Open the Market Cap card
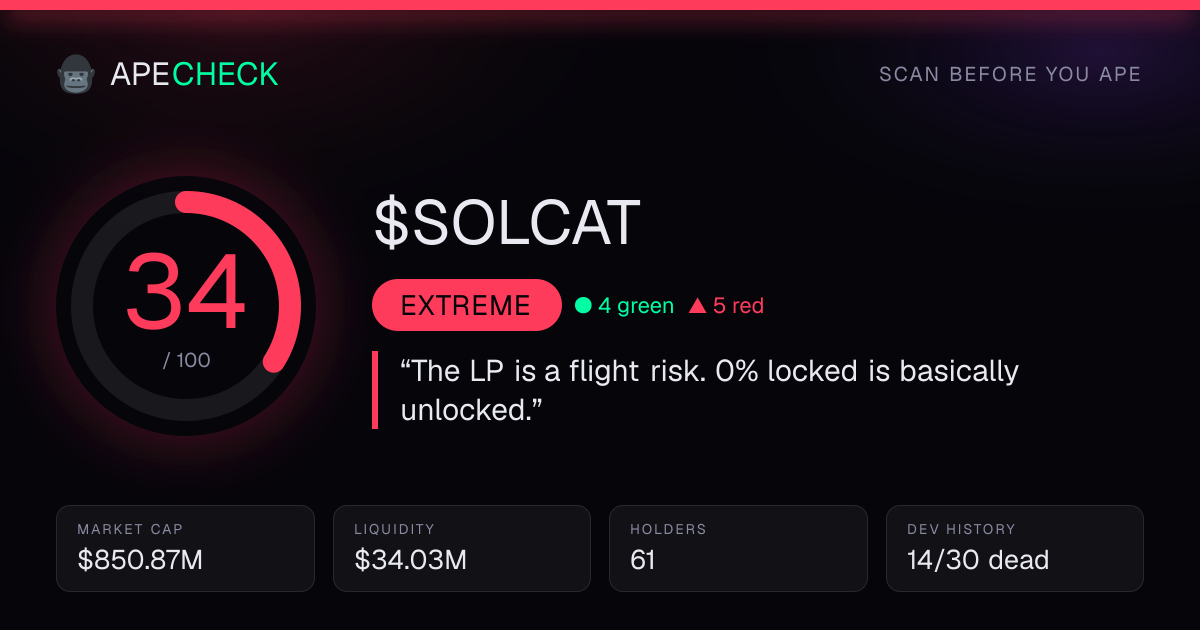 coord(186,548)
